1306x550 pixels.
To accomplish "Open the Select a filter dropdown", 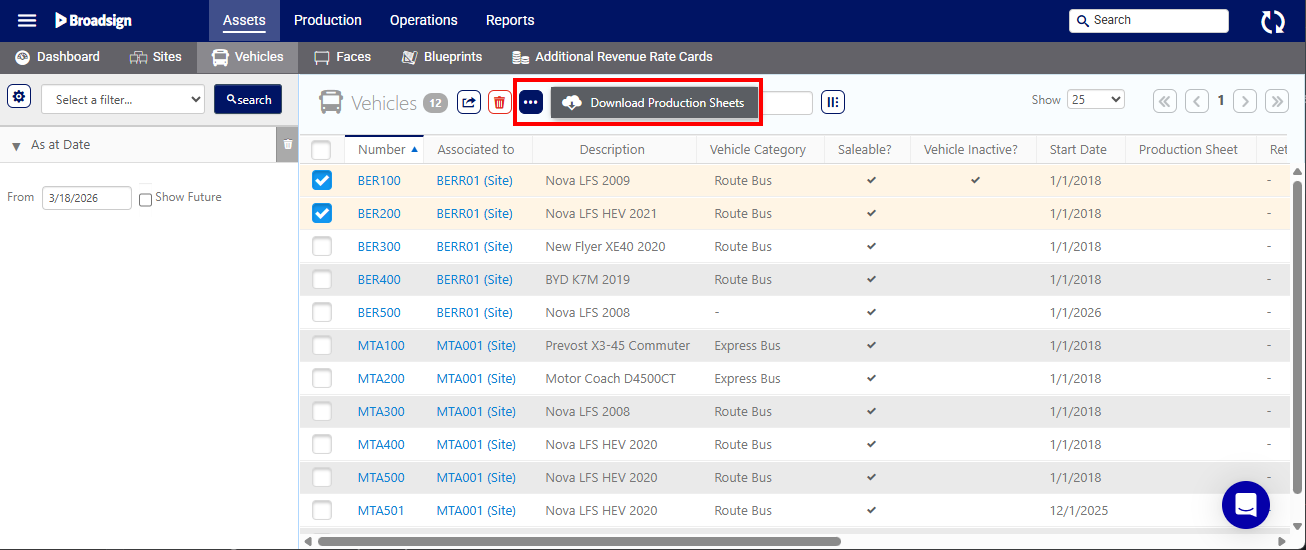I will coord(122,99).
